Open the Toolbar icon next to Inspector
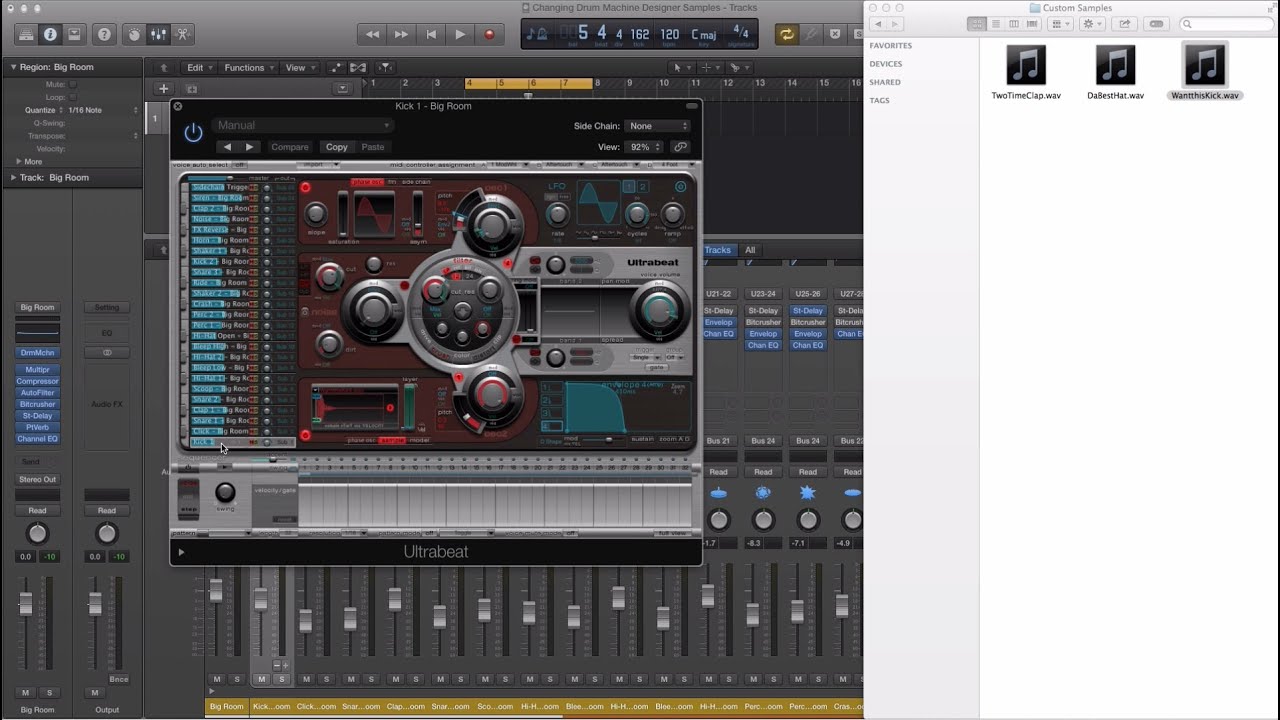Screen dimensions: 1280x720 click(74, 34)
